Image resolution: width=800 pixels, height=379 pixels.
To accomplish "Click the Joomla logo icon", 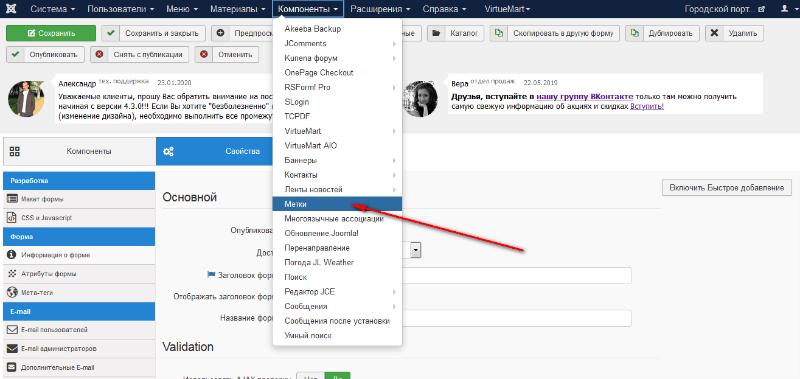I will [12, 9].
